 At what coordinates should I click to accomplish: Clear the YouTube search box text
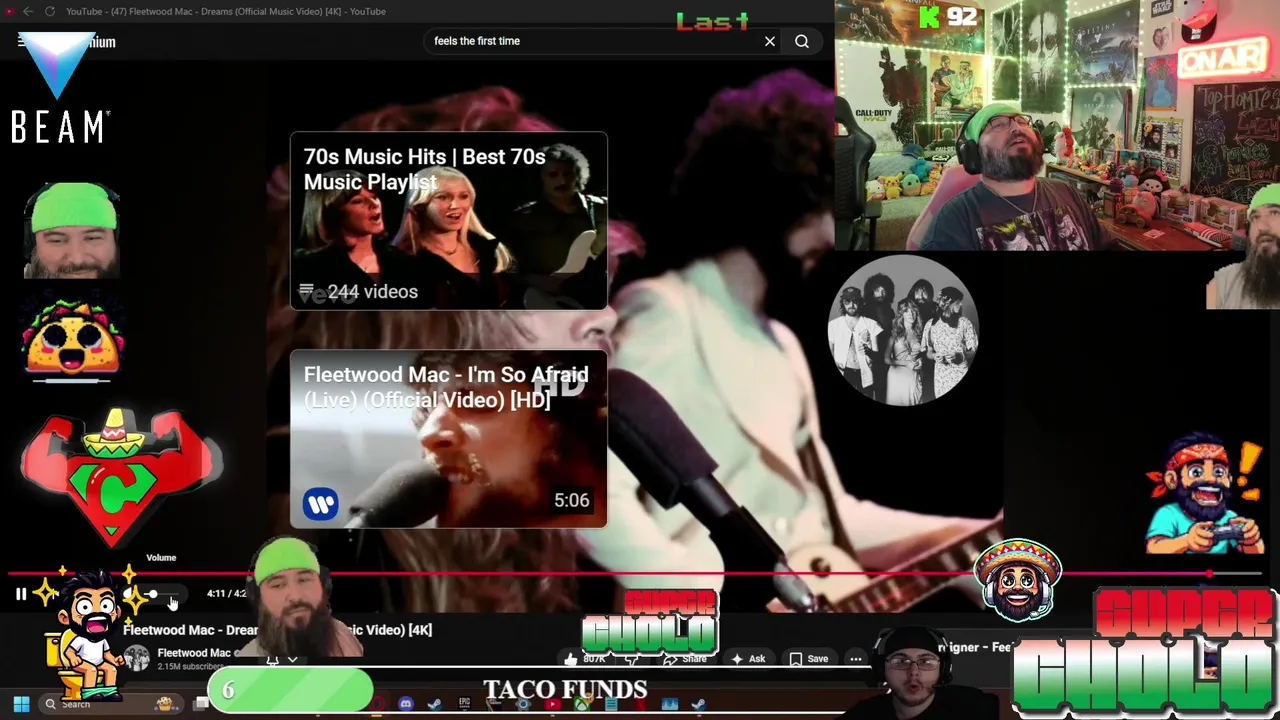point(770,41)
